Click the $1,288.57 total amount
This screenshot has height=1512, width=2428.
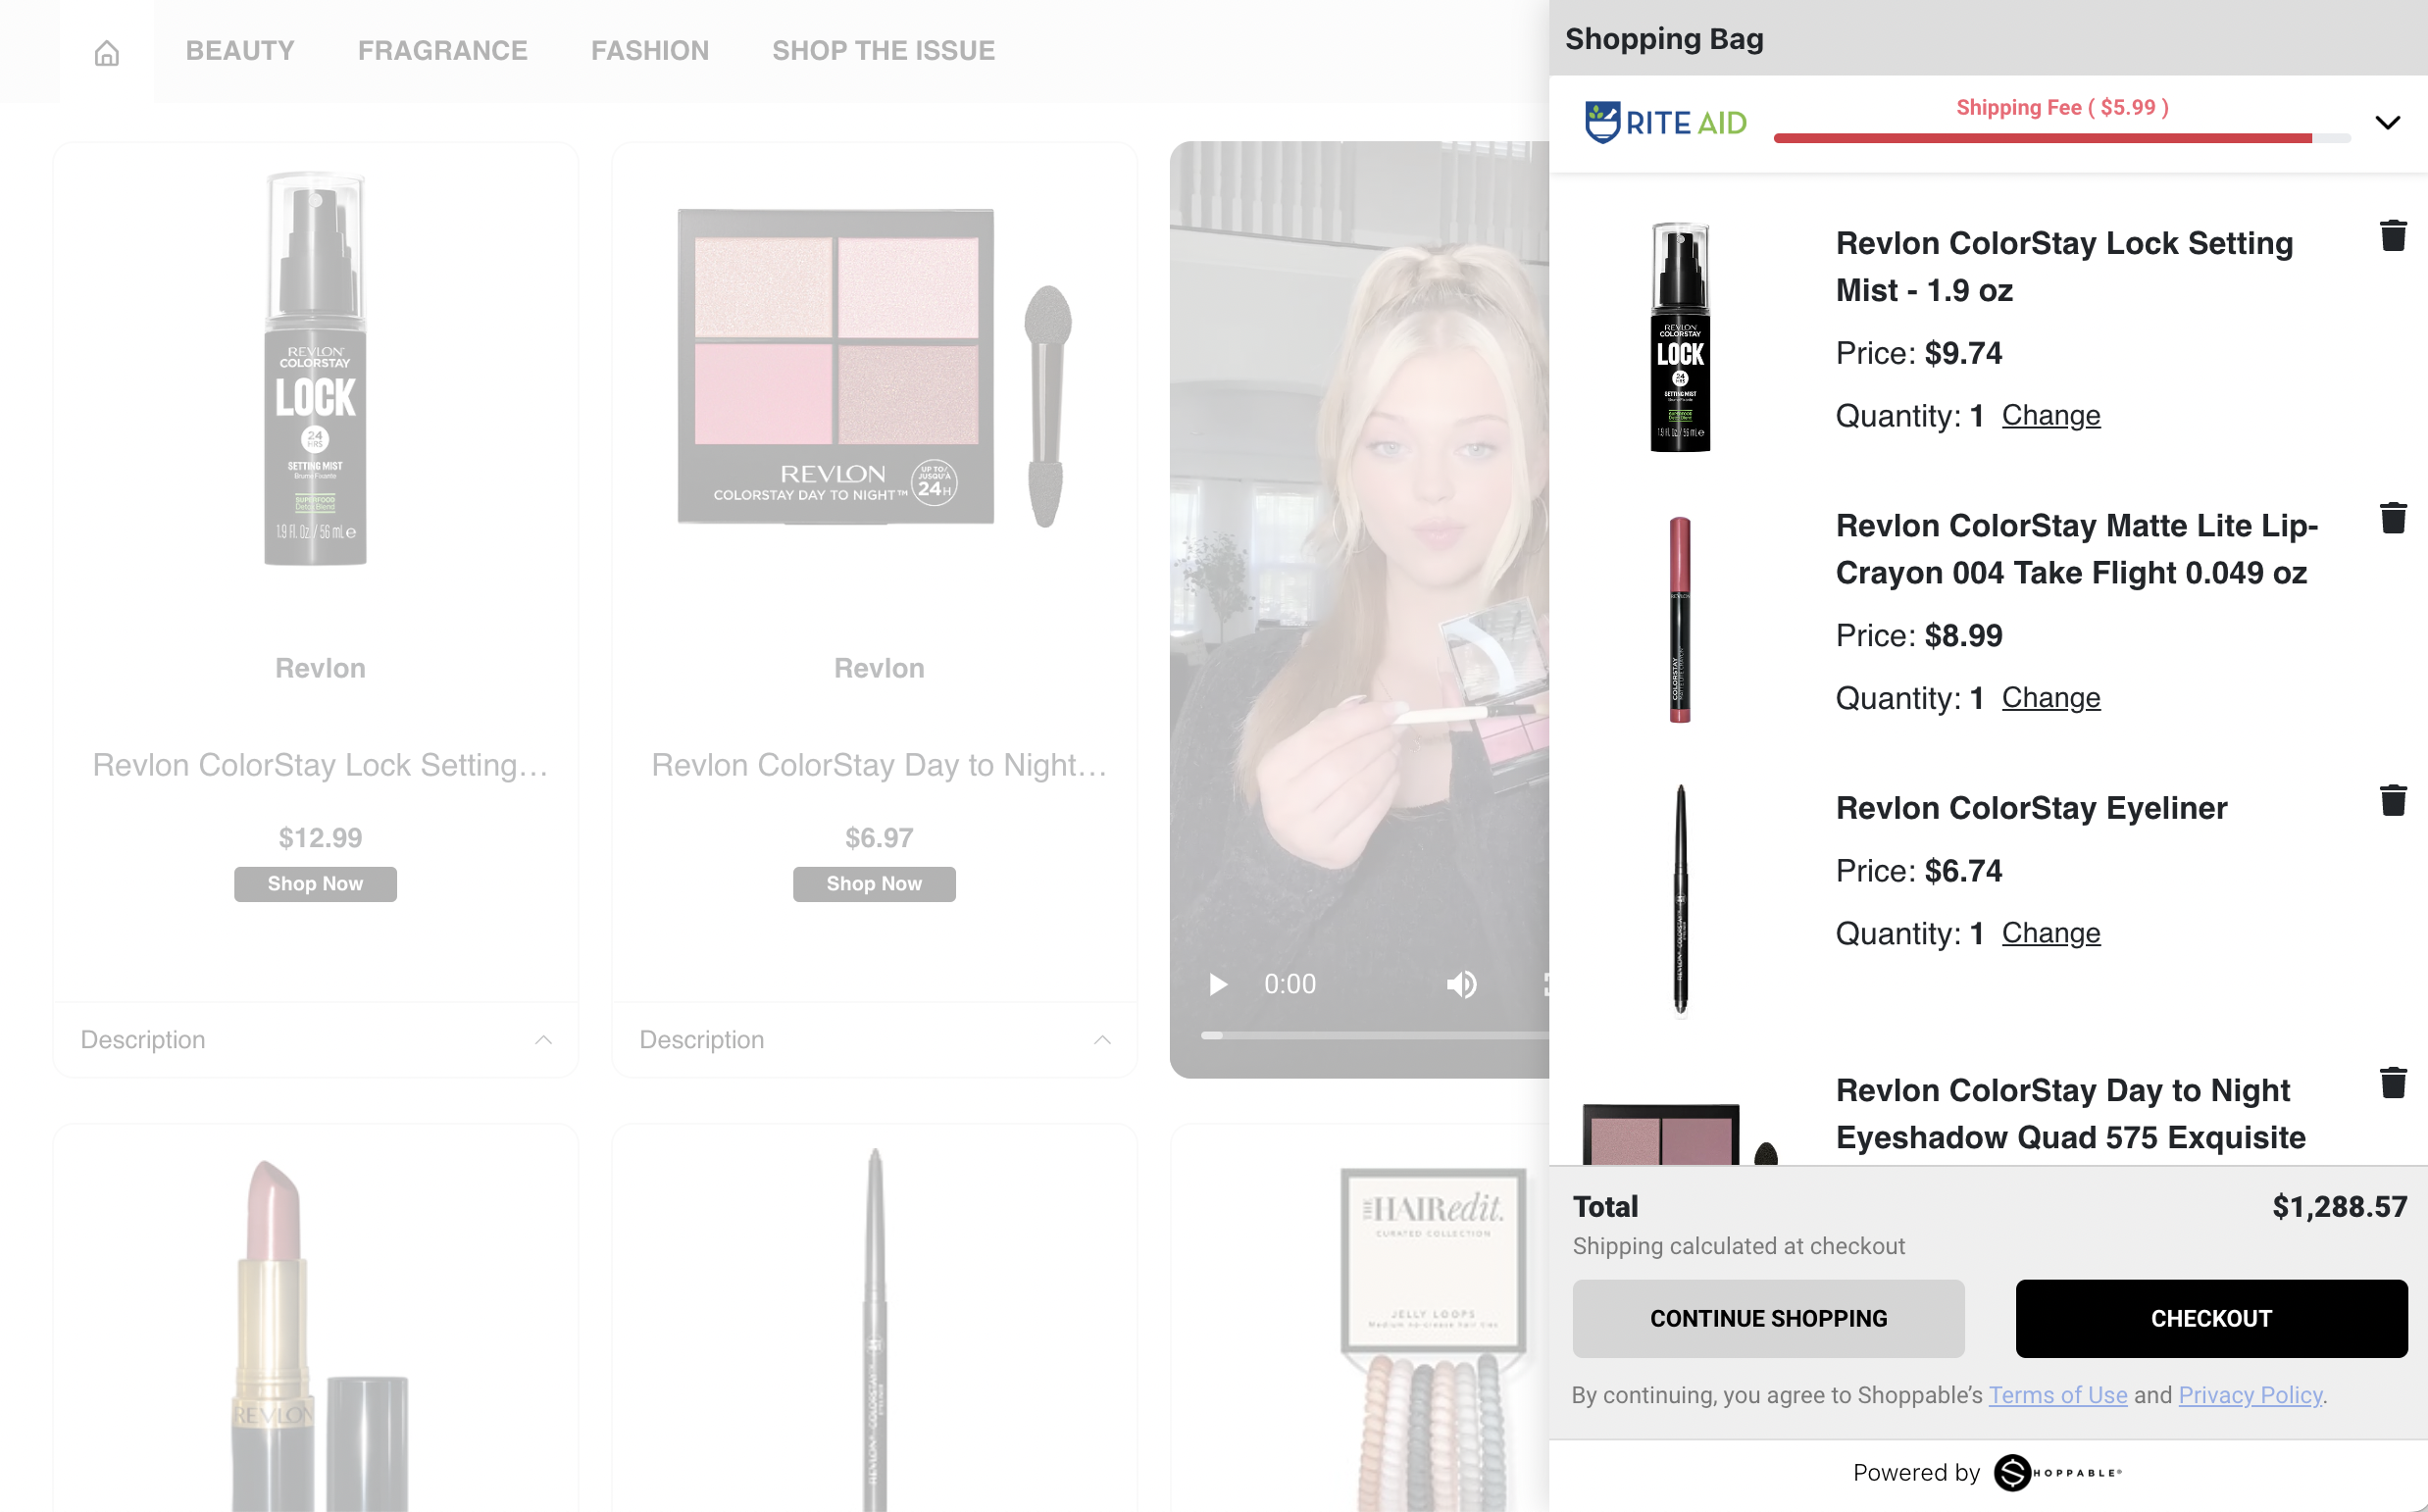click(2339, 1207)
